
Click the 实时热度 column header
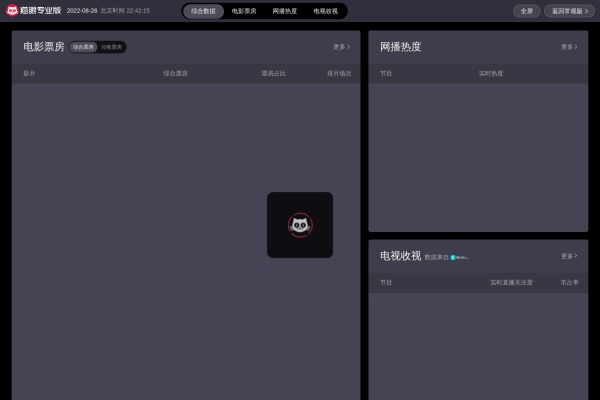click(x=491, y=73)
